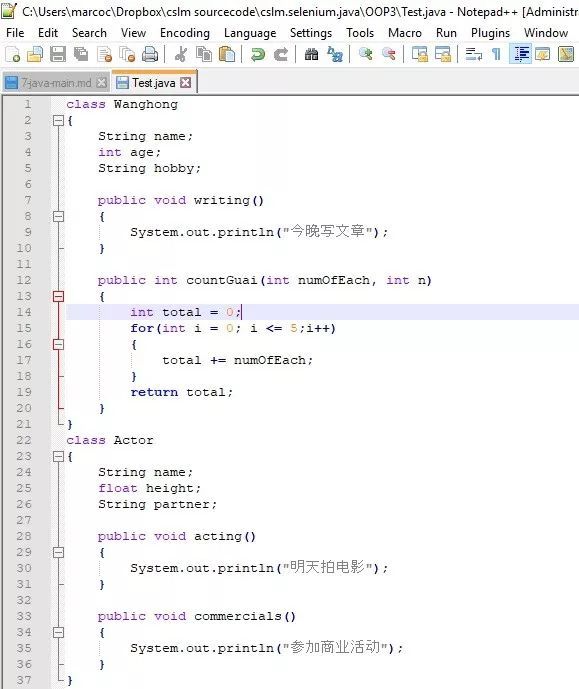Open Find with the binoculars icon

pyautogui.click(x=311, y=54)
